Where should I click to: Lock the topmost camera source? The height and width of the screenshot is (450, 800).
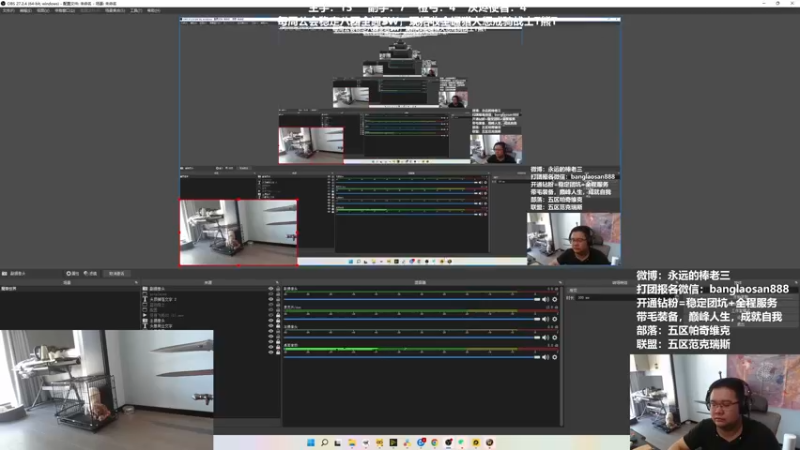[x=278, y=289]
